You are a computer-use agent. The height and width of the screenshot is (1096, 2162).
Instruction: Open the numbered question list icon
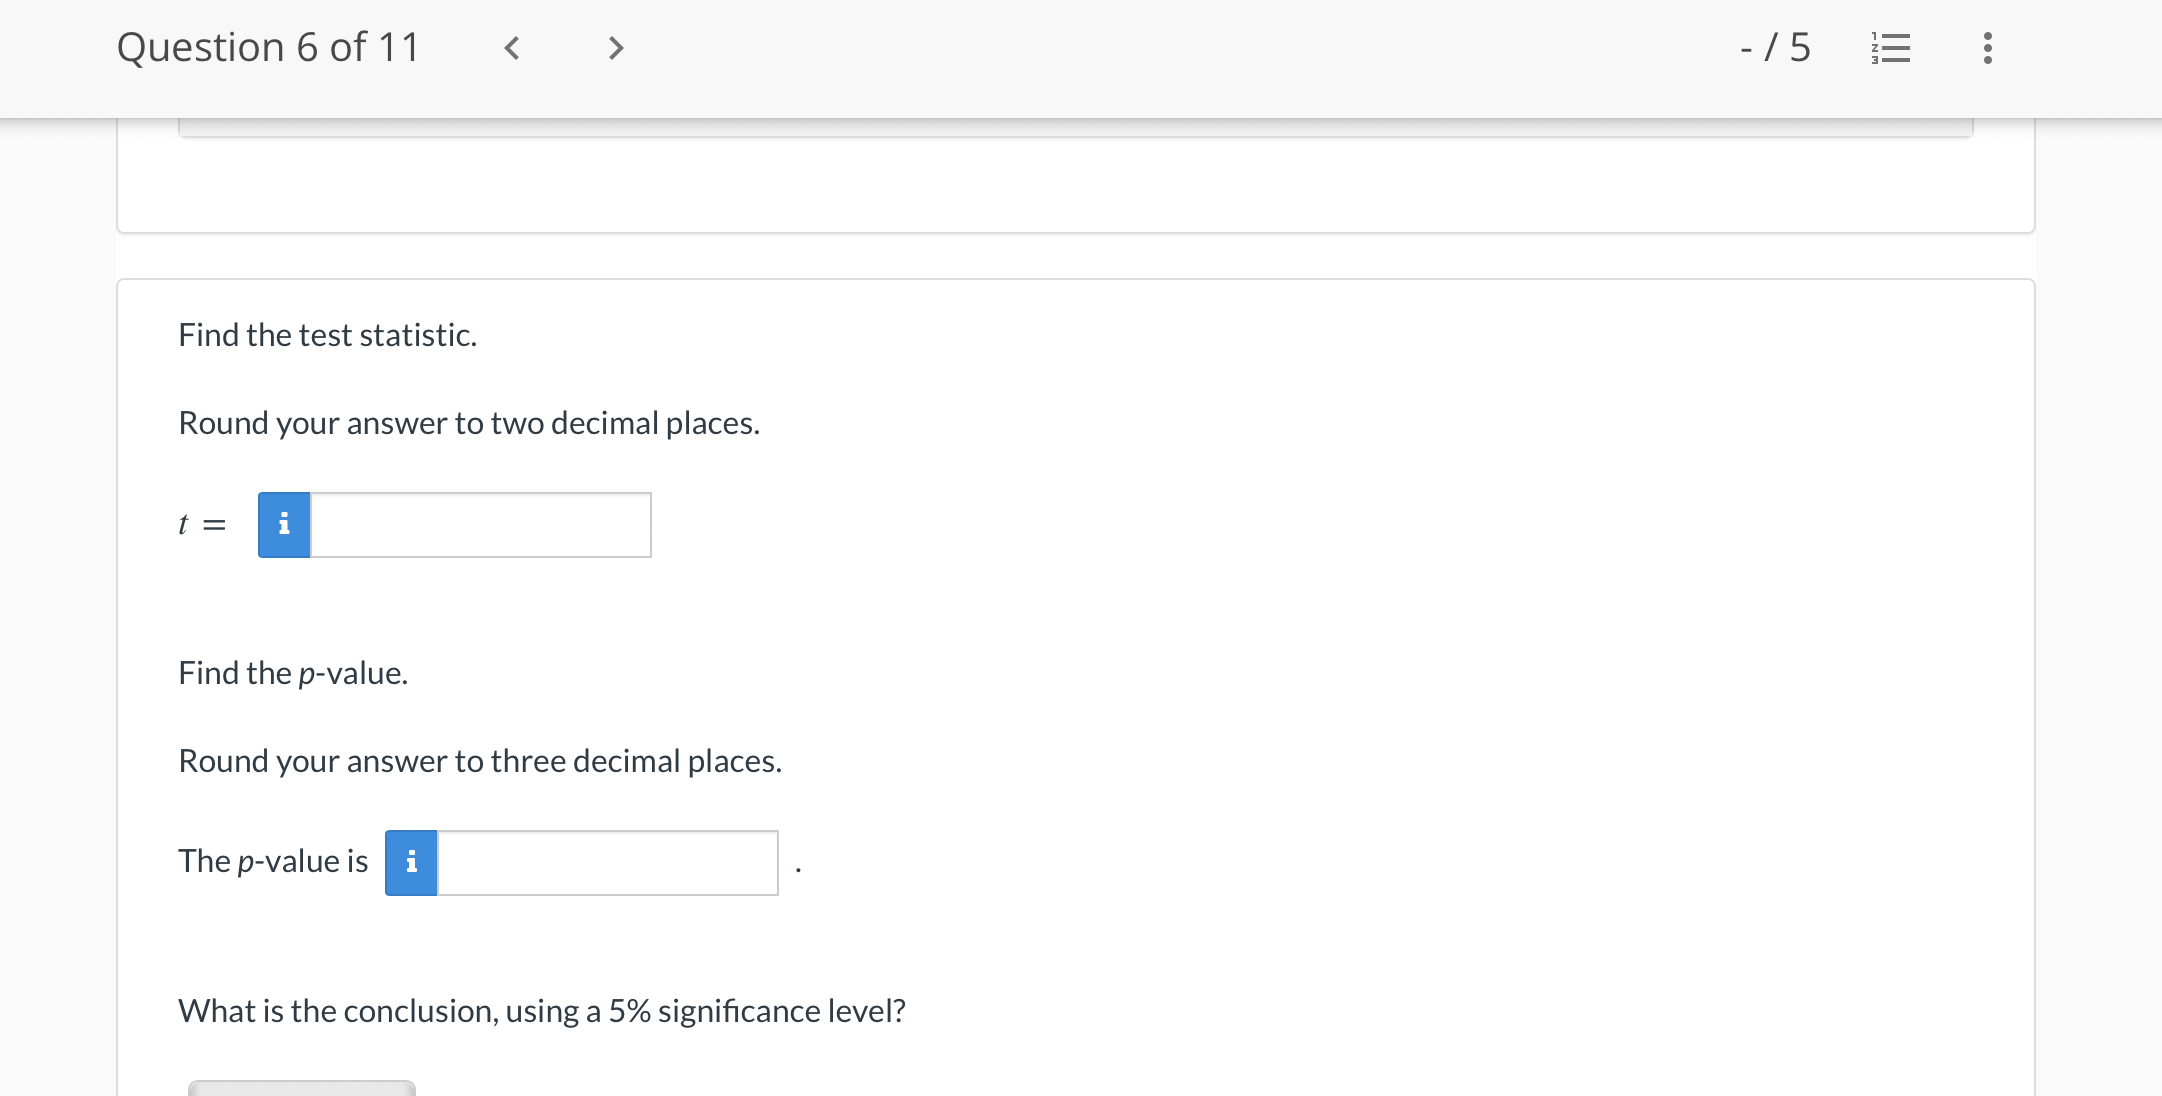point(1890,48)
